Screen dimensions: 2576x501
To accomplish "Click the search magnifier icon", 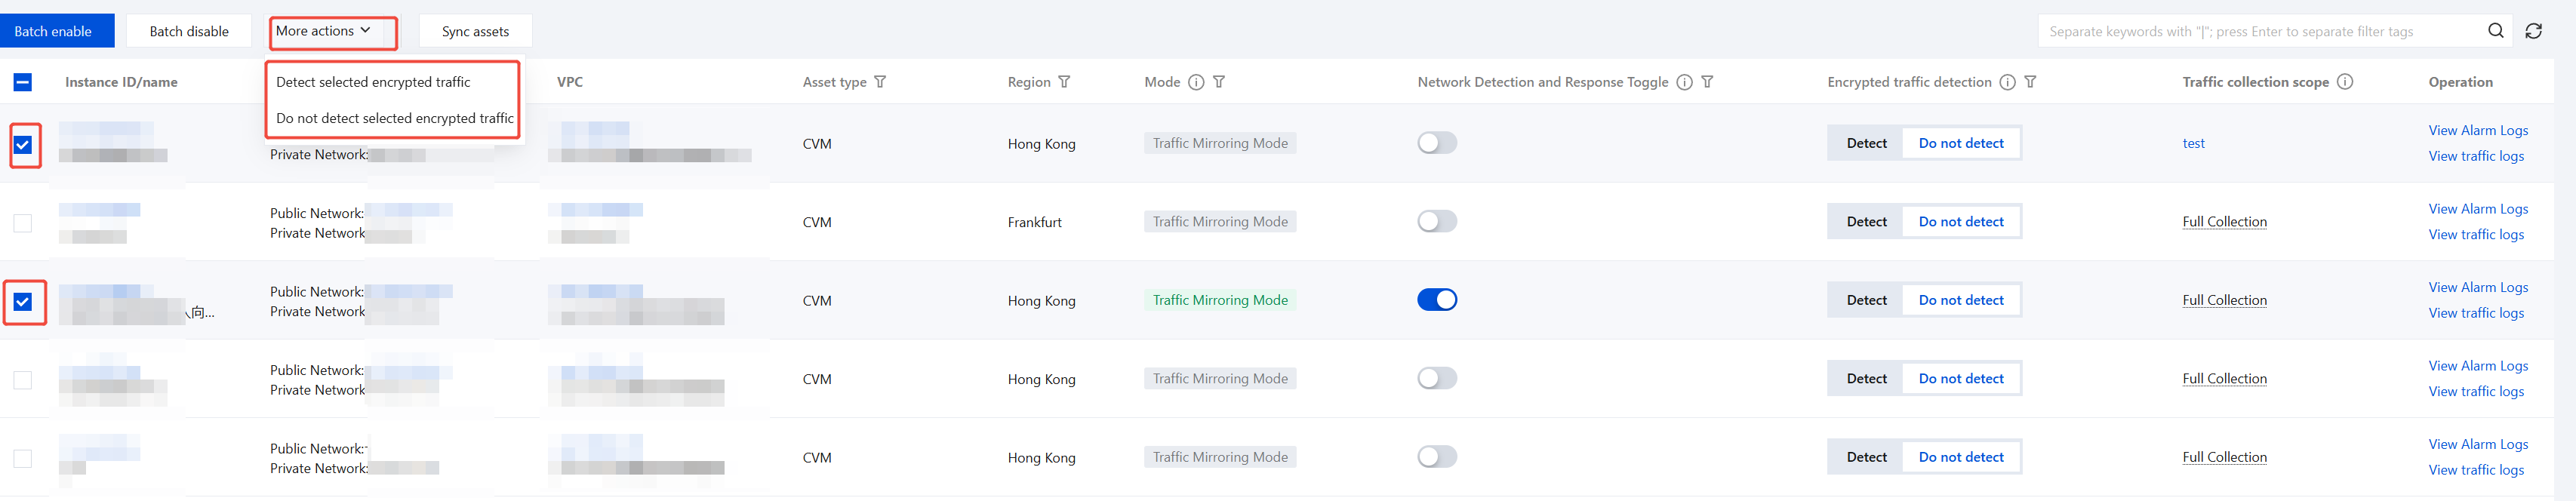I will 2495,31.
